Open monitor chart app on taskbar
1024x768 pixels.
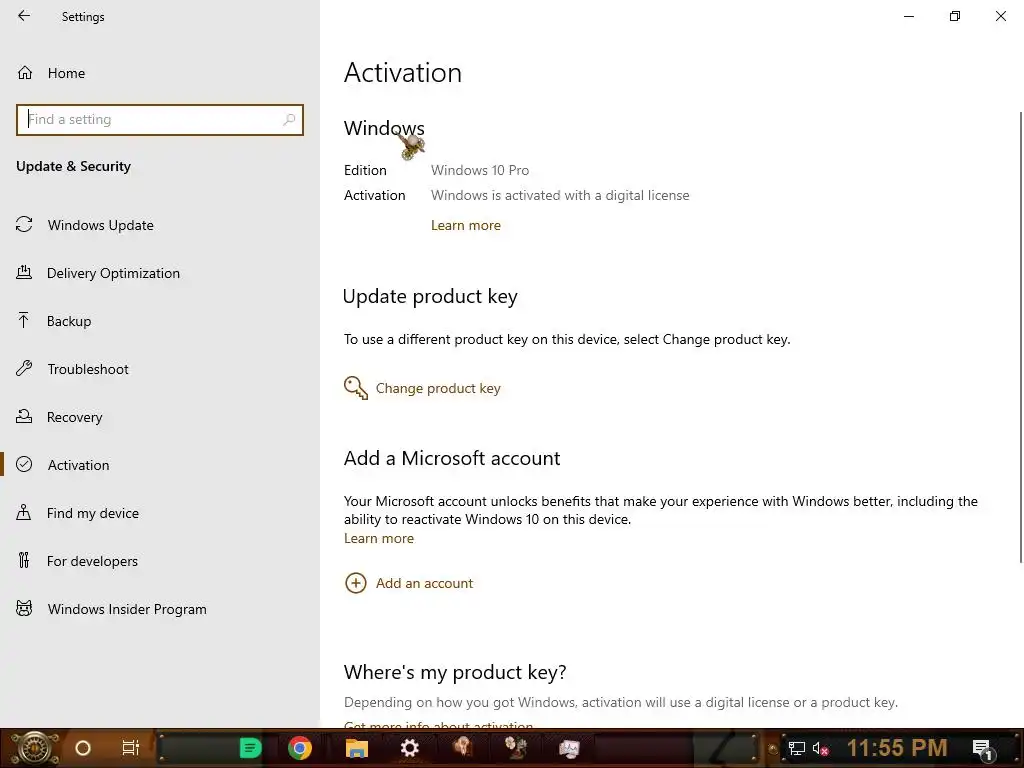coord(569,748)
